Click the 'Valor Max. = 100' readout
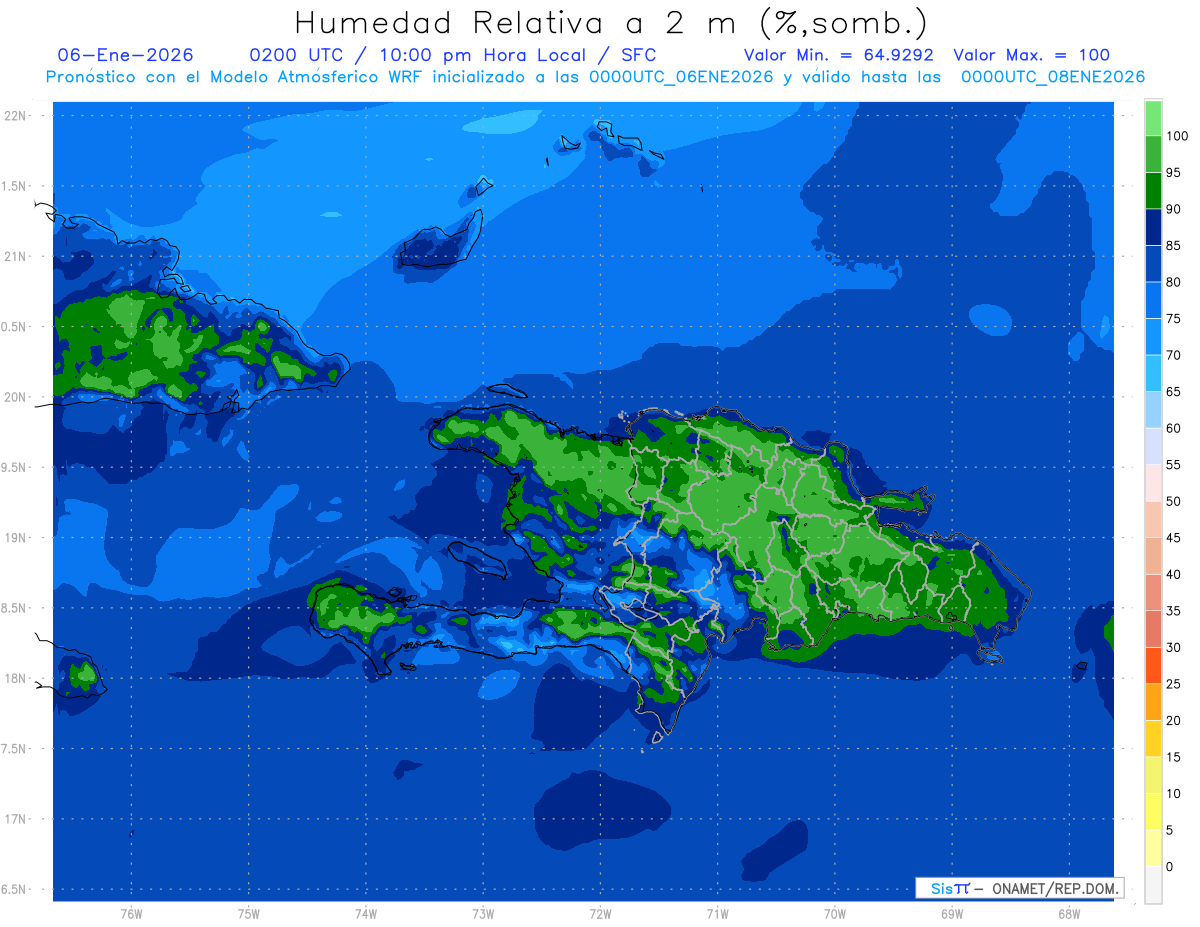Viewport: 1200px width, 927px height. [x=1032, y=55]
